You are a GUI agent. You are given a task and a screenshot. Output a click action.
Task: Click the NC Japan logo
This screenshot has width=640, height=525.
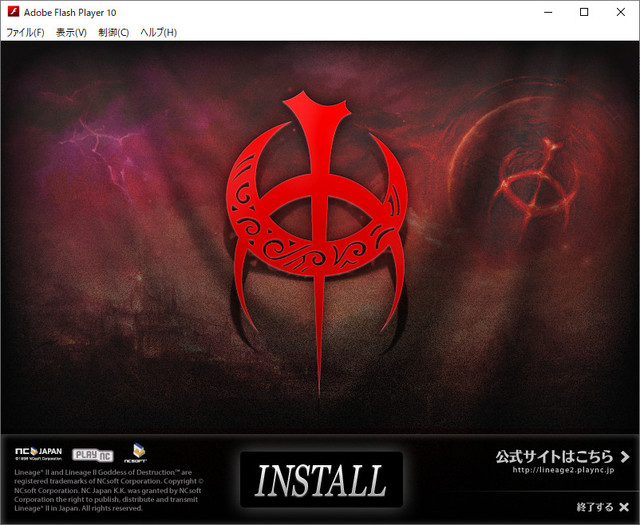pos(38,453)
